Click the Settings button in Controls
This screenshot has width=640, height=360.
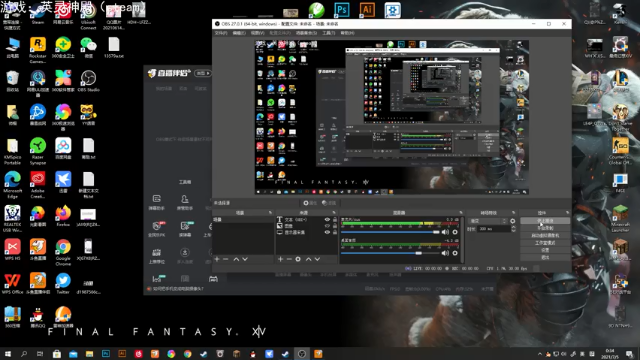pyautogui.click(x=545, y=250)
